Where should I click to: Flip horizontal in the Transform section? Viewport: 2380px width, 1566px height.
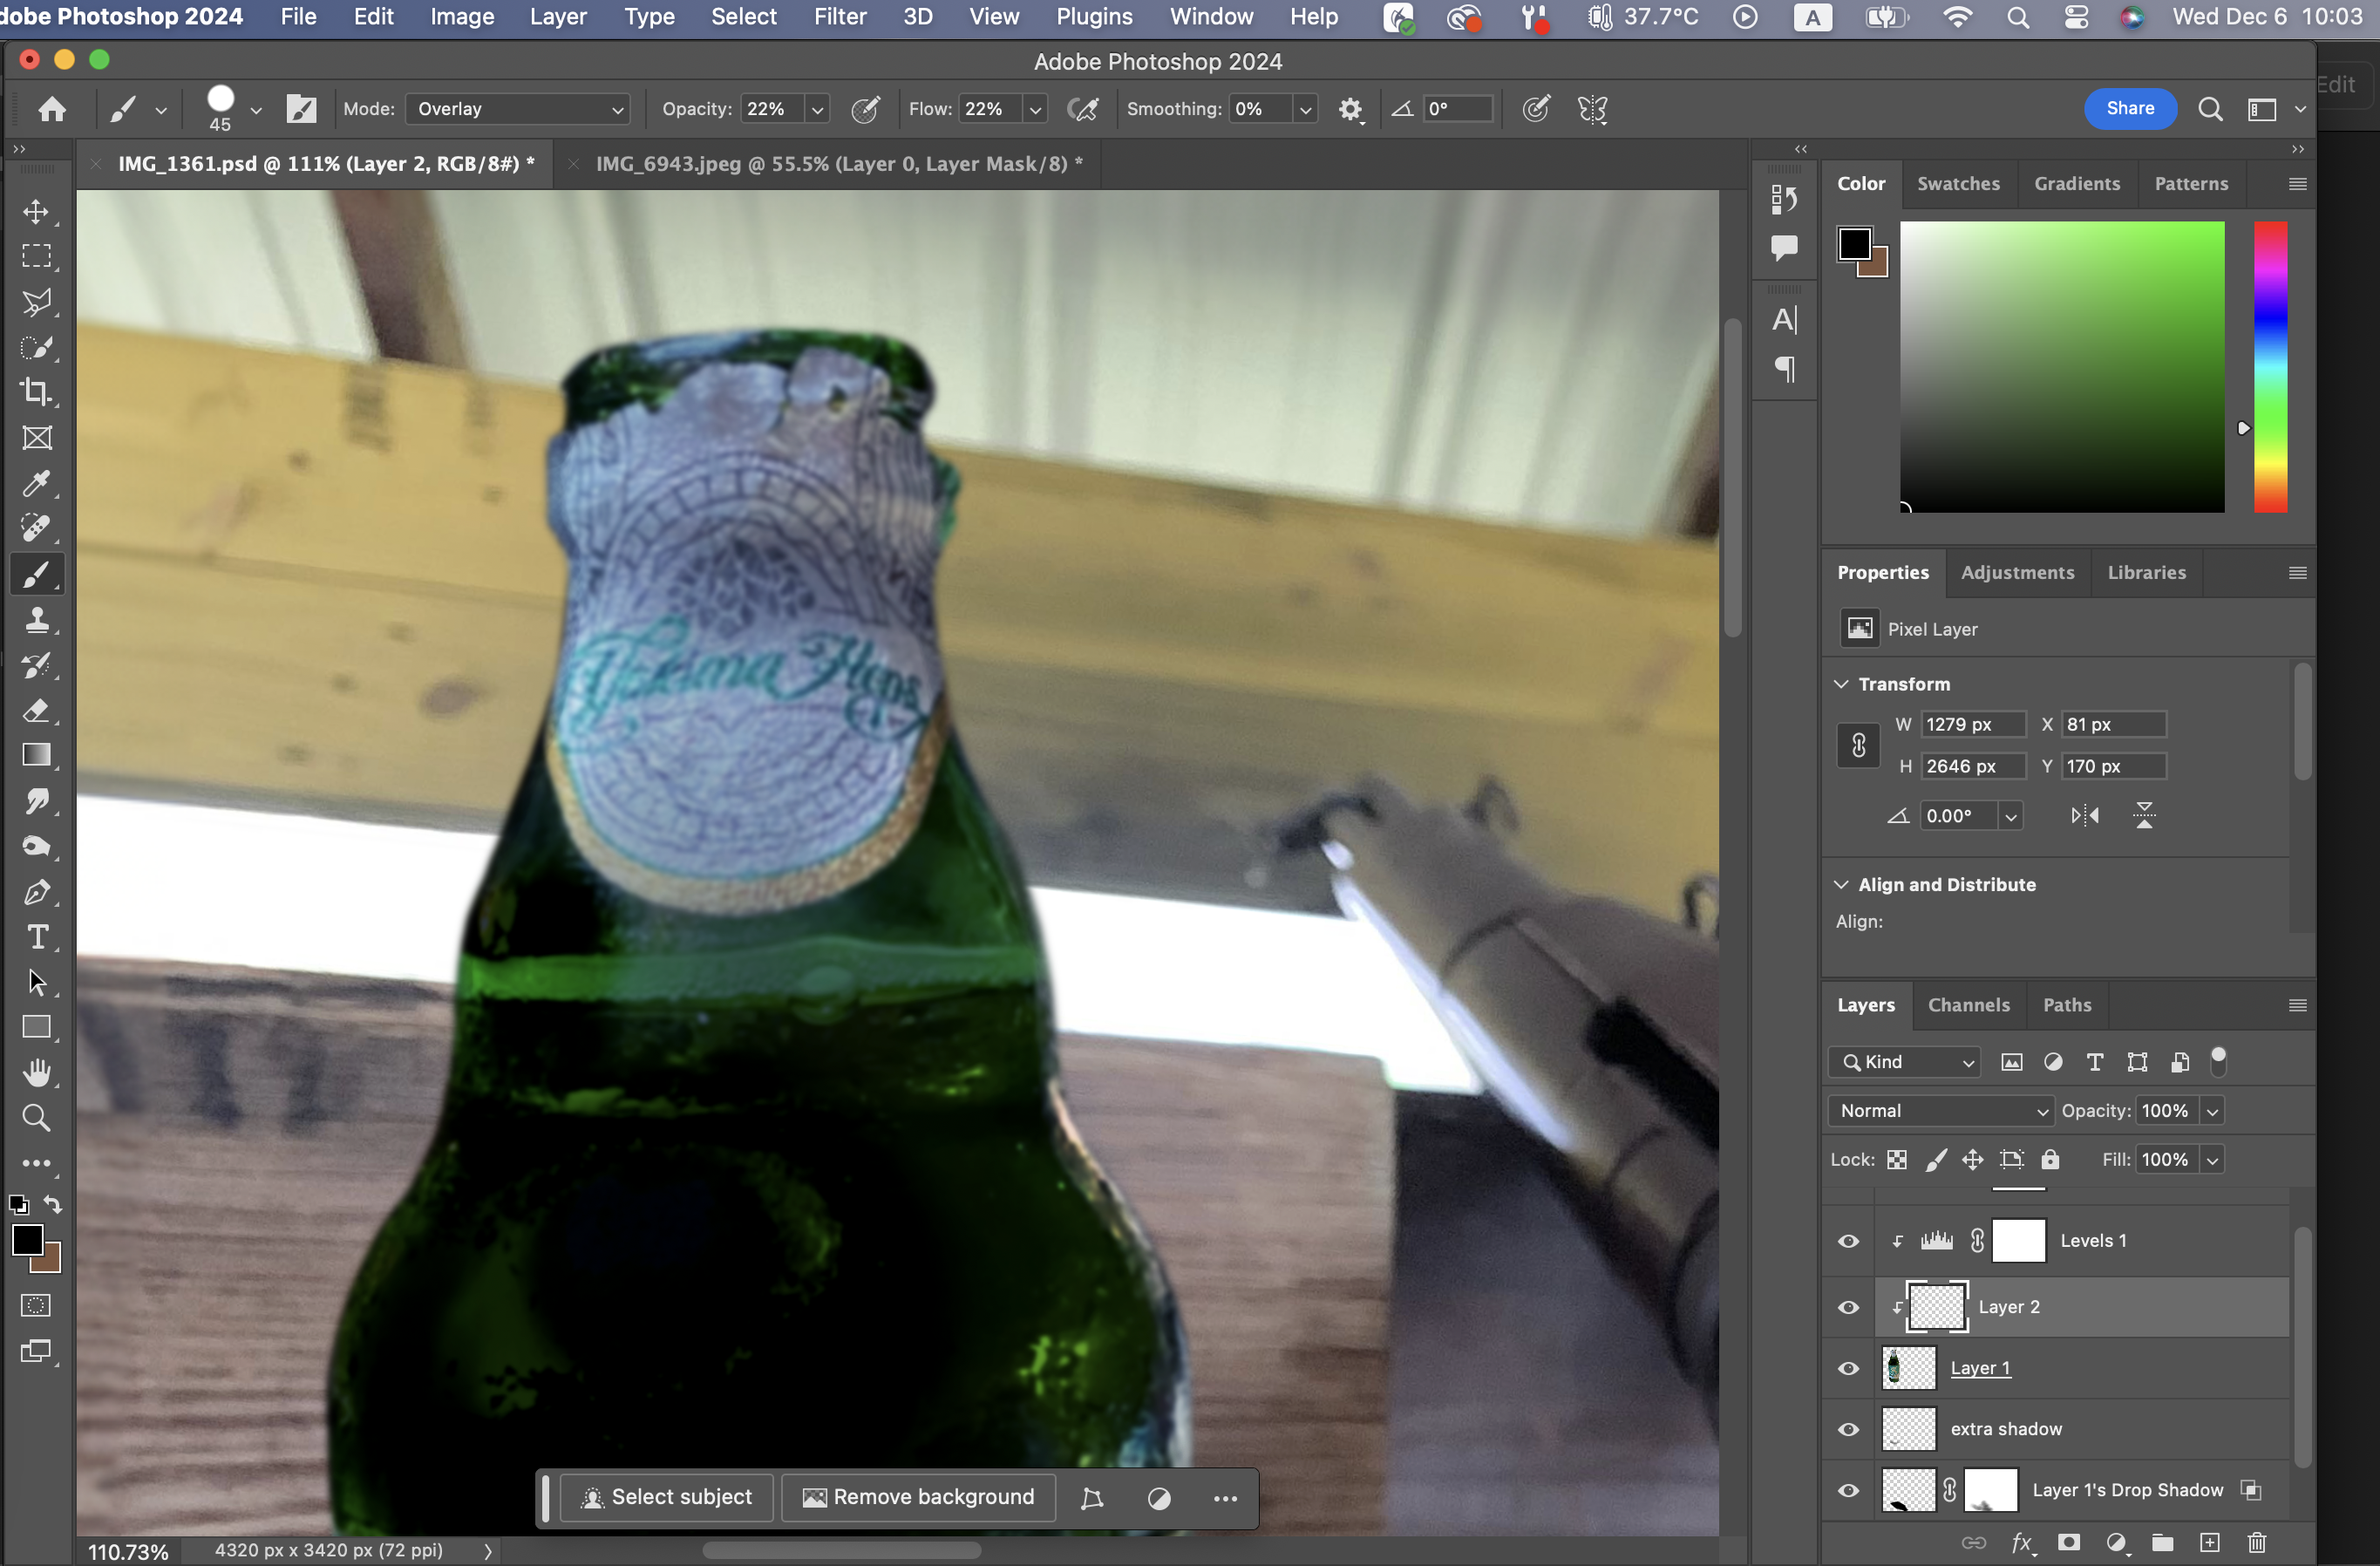point(2084,816)
